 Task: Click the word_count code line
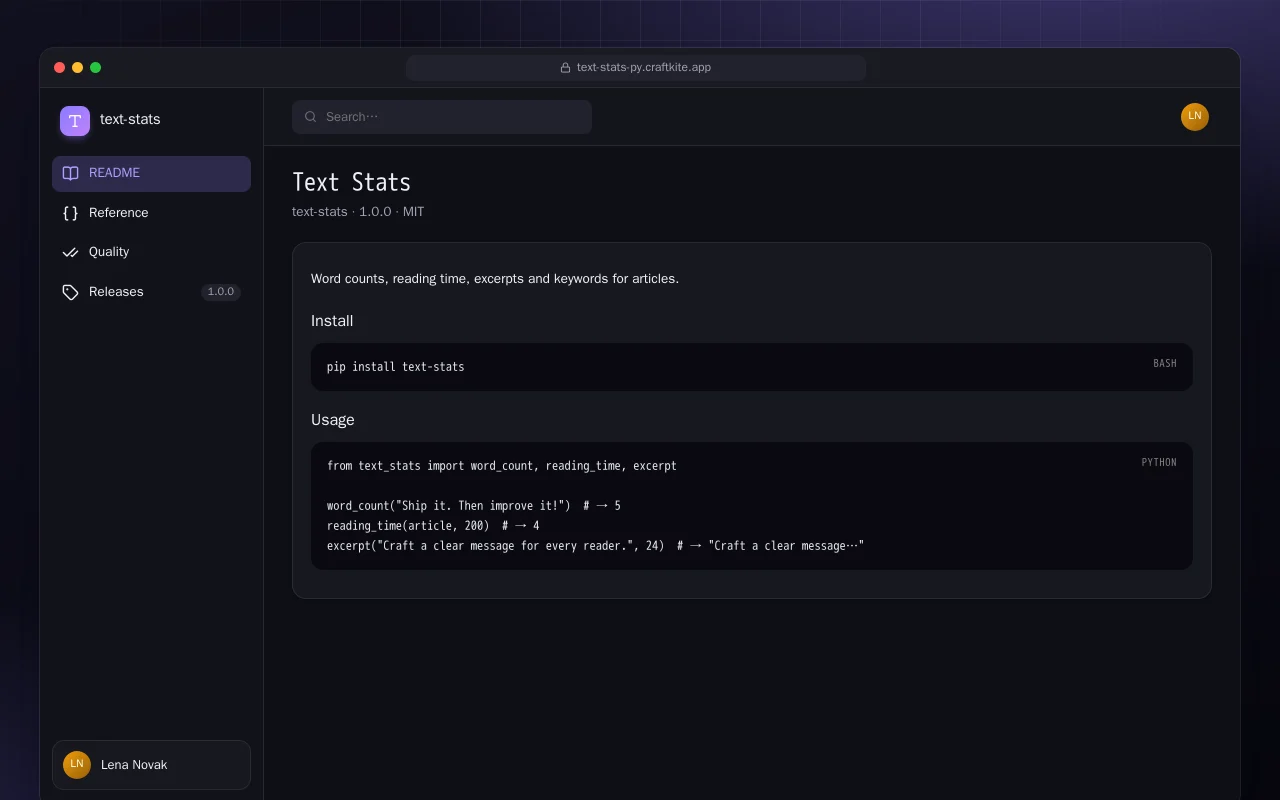pyautogui.click(x=474, y=506)
